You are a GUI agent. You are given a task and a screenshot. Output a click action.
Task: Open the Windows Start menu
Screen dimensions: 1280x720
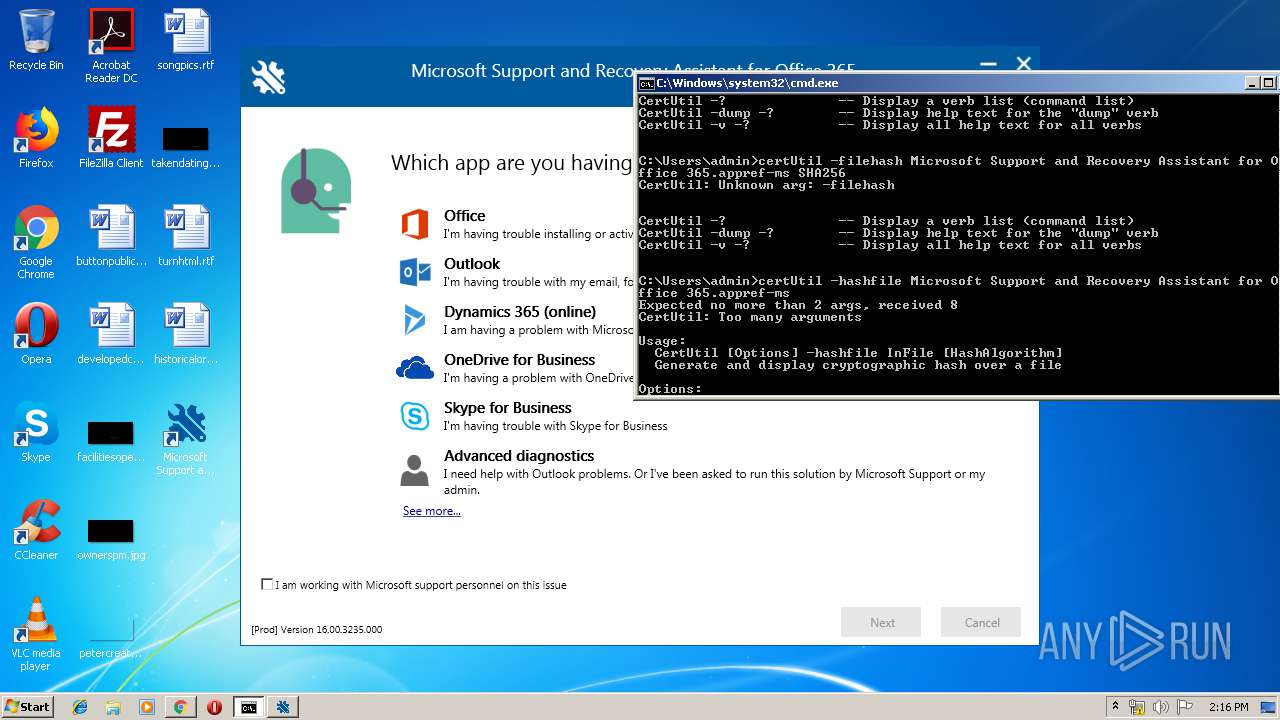pos(27,706)
